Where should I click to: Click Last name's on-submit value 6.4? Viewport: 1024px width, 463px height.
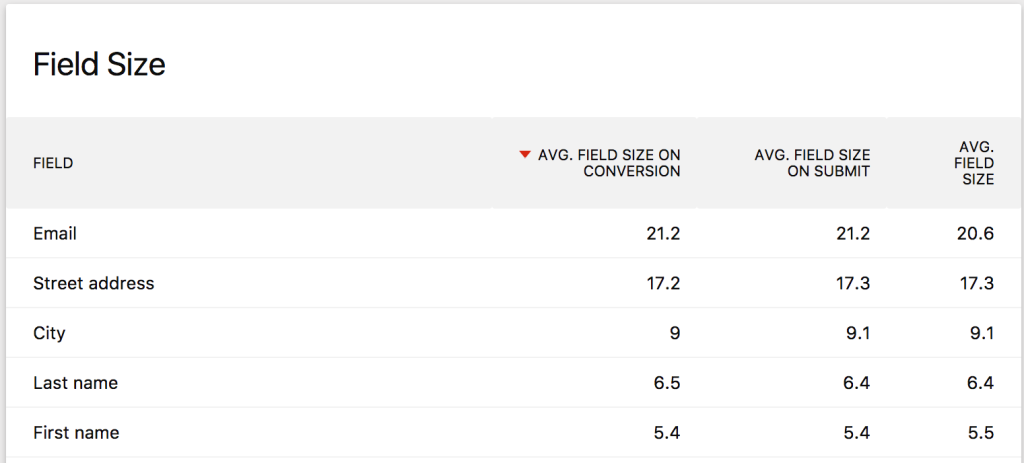857,383
